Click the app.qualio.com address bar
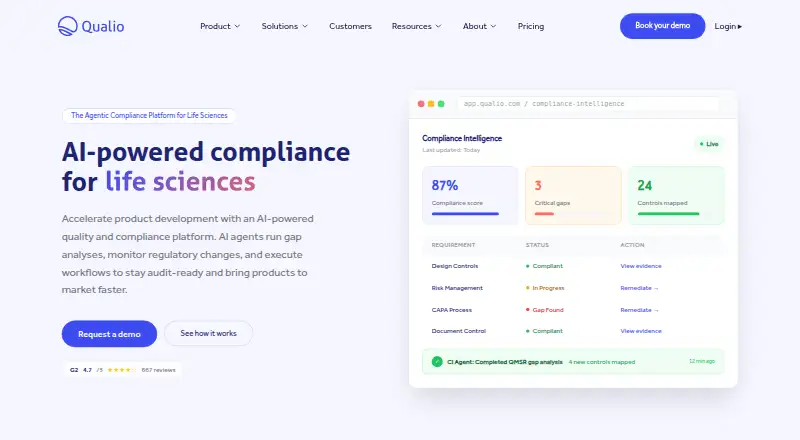Viewport: 800px width, 440px height. coord(588,104)
